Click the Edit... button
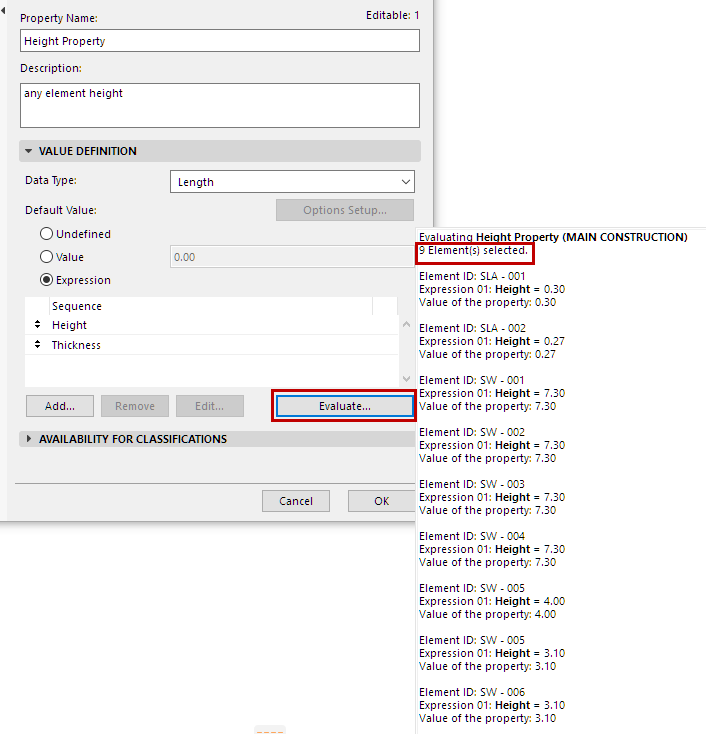 (x=210, y=406)
